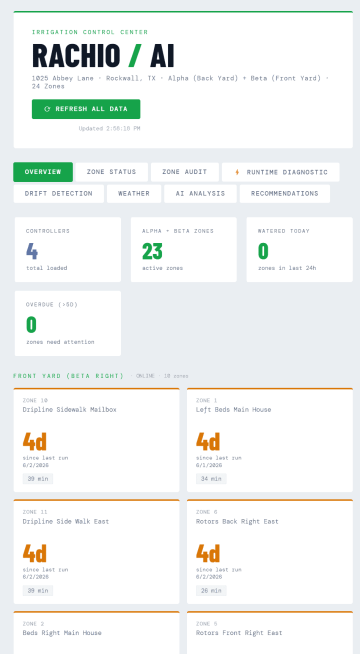360x654 pixels.
Task: Click the 34 min badge on Zone 1
Action: tap(211, 479)
